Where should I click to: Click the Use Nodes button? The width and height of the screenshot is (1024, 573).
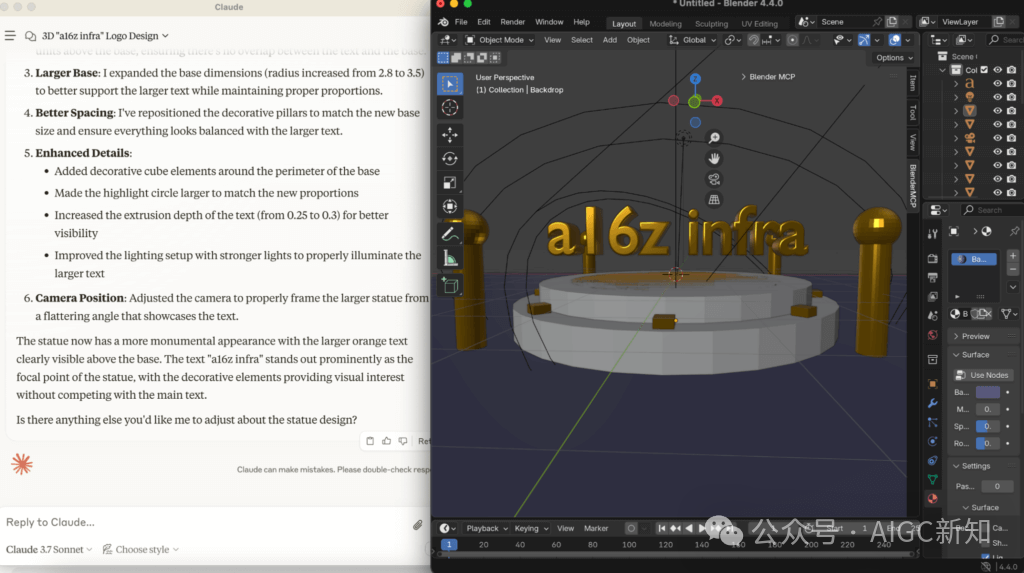tap(982, 375)
